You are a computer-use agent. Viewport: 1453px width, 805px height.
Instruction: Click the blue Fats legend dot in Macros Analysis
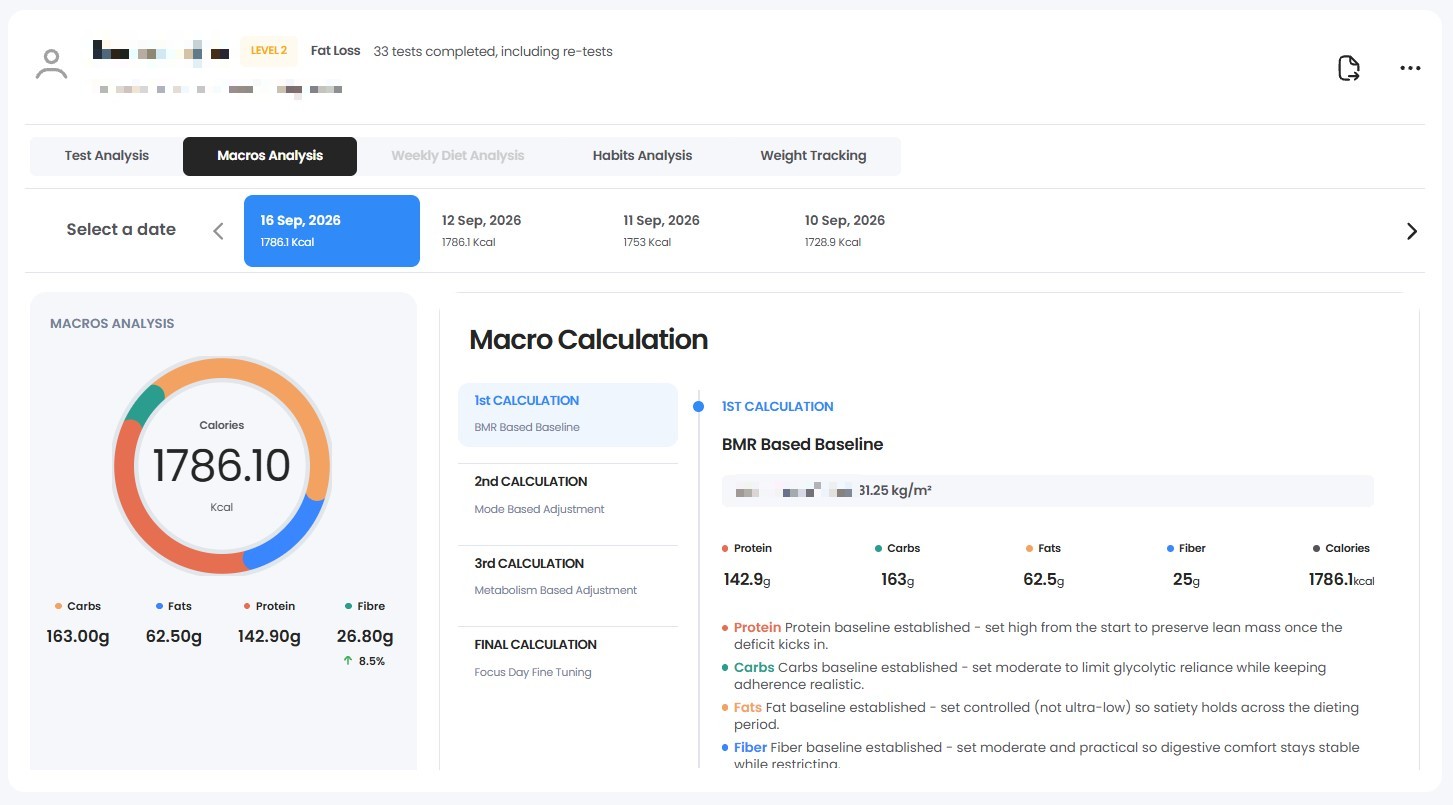tap(159, 606)
